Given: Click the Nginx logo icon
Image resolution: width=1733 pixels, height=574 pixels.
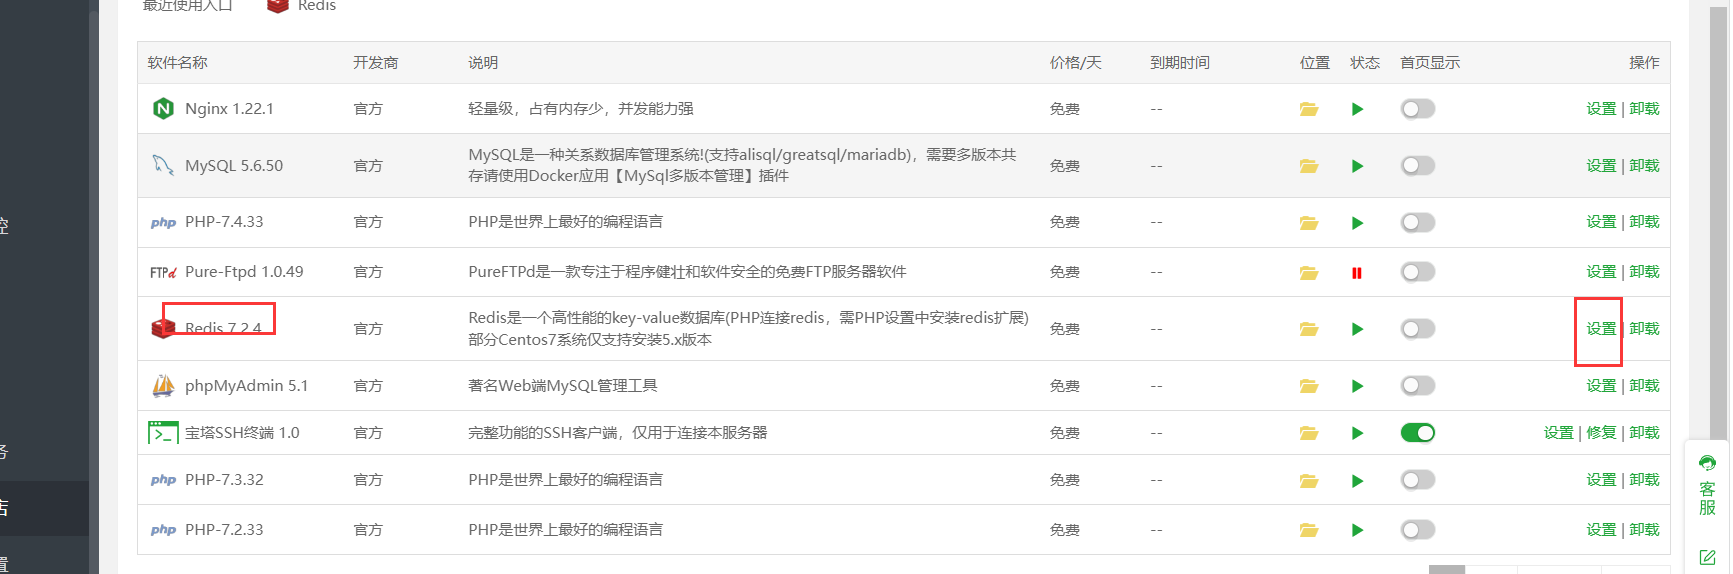Looking at the screenshot, I should click(x=163, y=108).
